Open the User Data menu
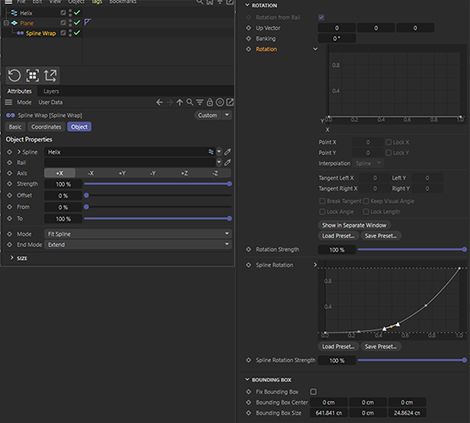470x423 pixels. pos(50,102)
